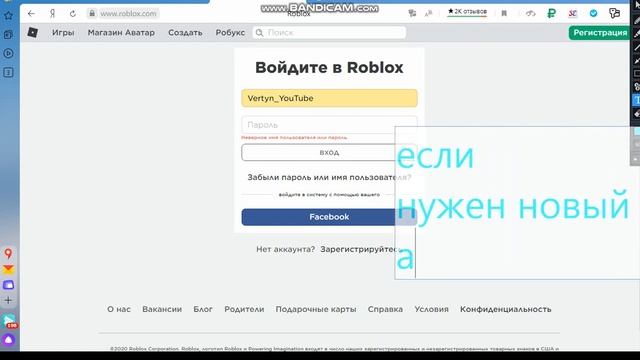Click the username field with Vertyn_YouTube
The height and width of the screenshot is (360, 640).
tap(329, 98)
